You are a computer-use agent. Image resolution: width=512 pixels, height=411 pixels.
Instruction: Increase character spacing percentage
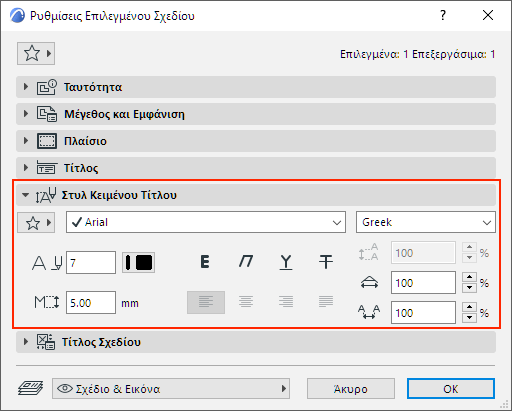pos(469,307)
